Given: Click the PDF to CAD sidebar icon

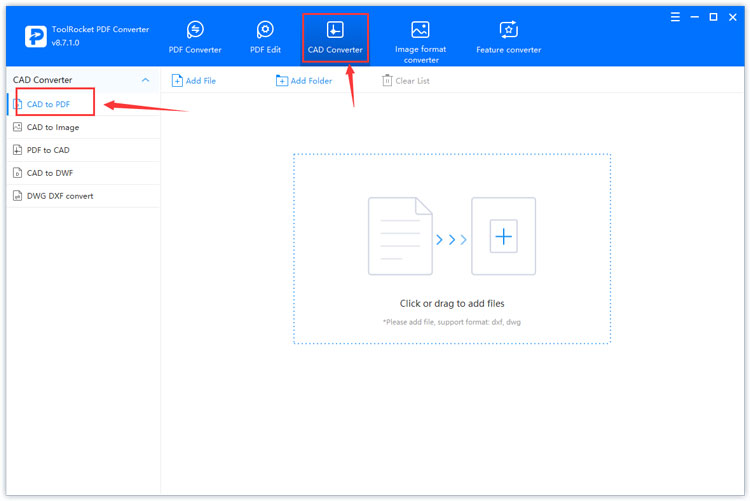Looking at the screenshot, I should (17, 150).
